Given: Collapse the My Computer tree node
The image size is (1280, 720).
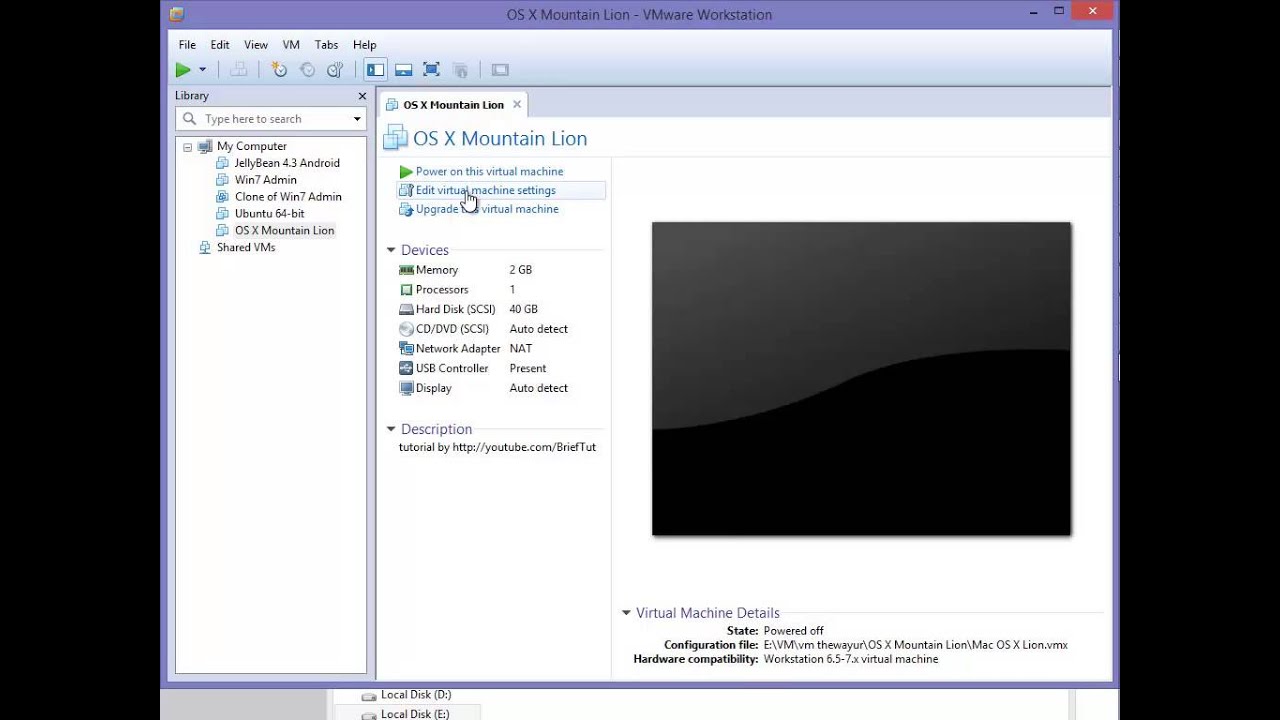Looking at the screenshot, I should tap(187, 147).
